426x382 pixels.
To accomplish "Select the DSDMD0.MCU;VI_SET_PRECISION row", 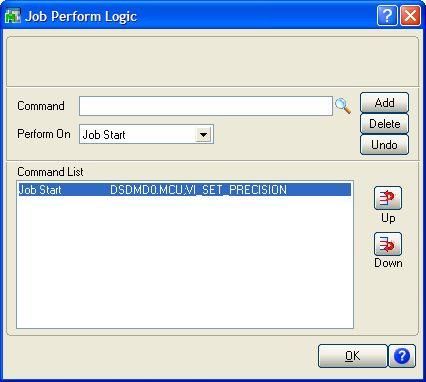I will (x=184, y=190).
